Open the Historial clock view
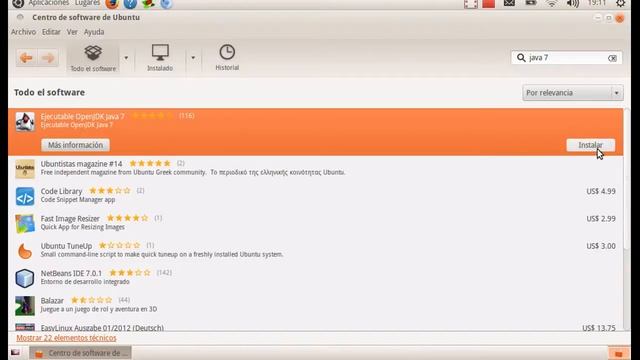Screen dimensions: 640x360 point(227,58)
